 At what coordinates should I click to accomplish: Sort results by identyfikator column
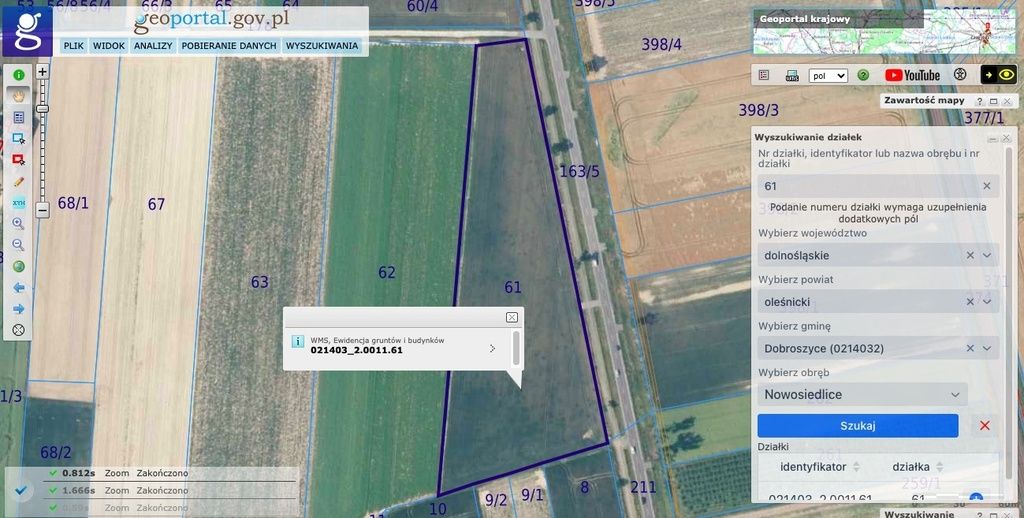click(820, 467)
